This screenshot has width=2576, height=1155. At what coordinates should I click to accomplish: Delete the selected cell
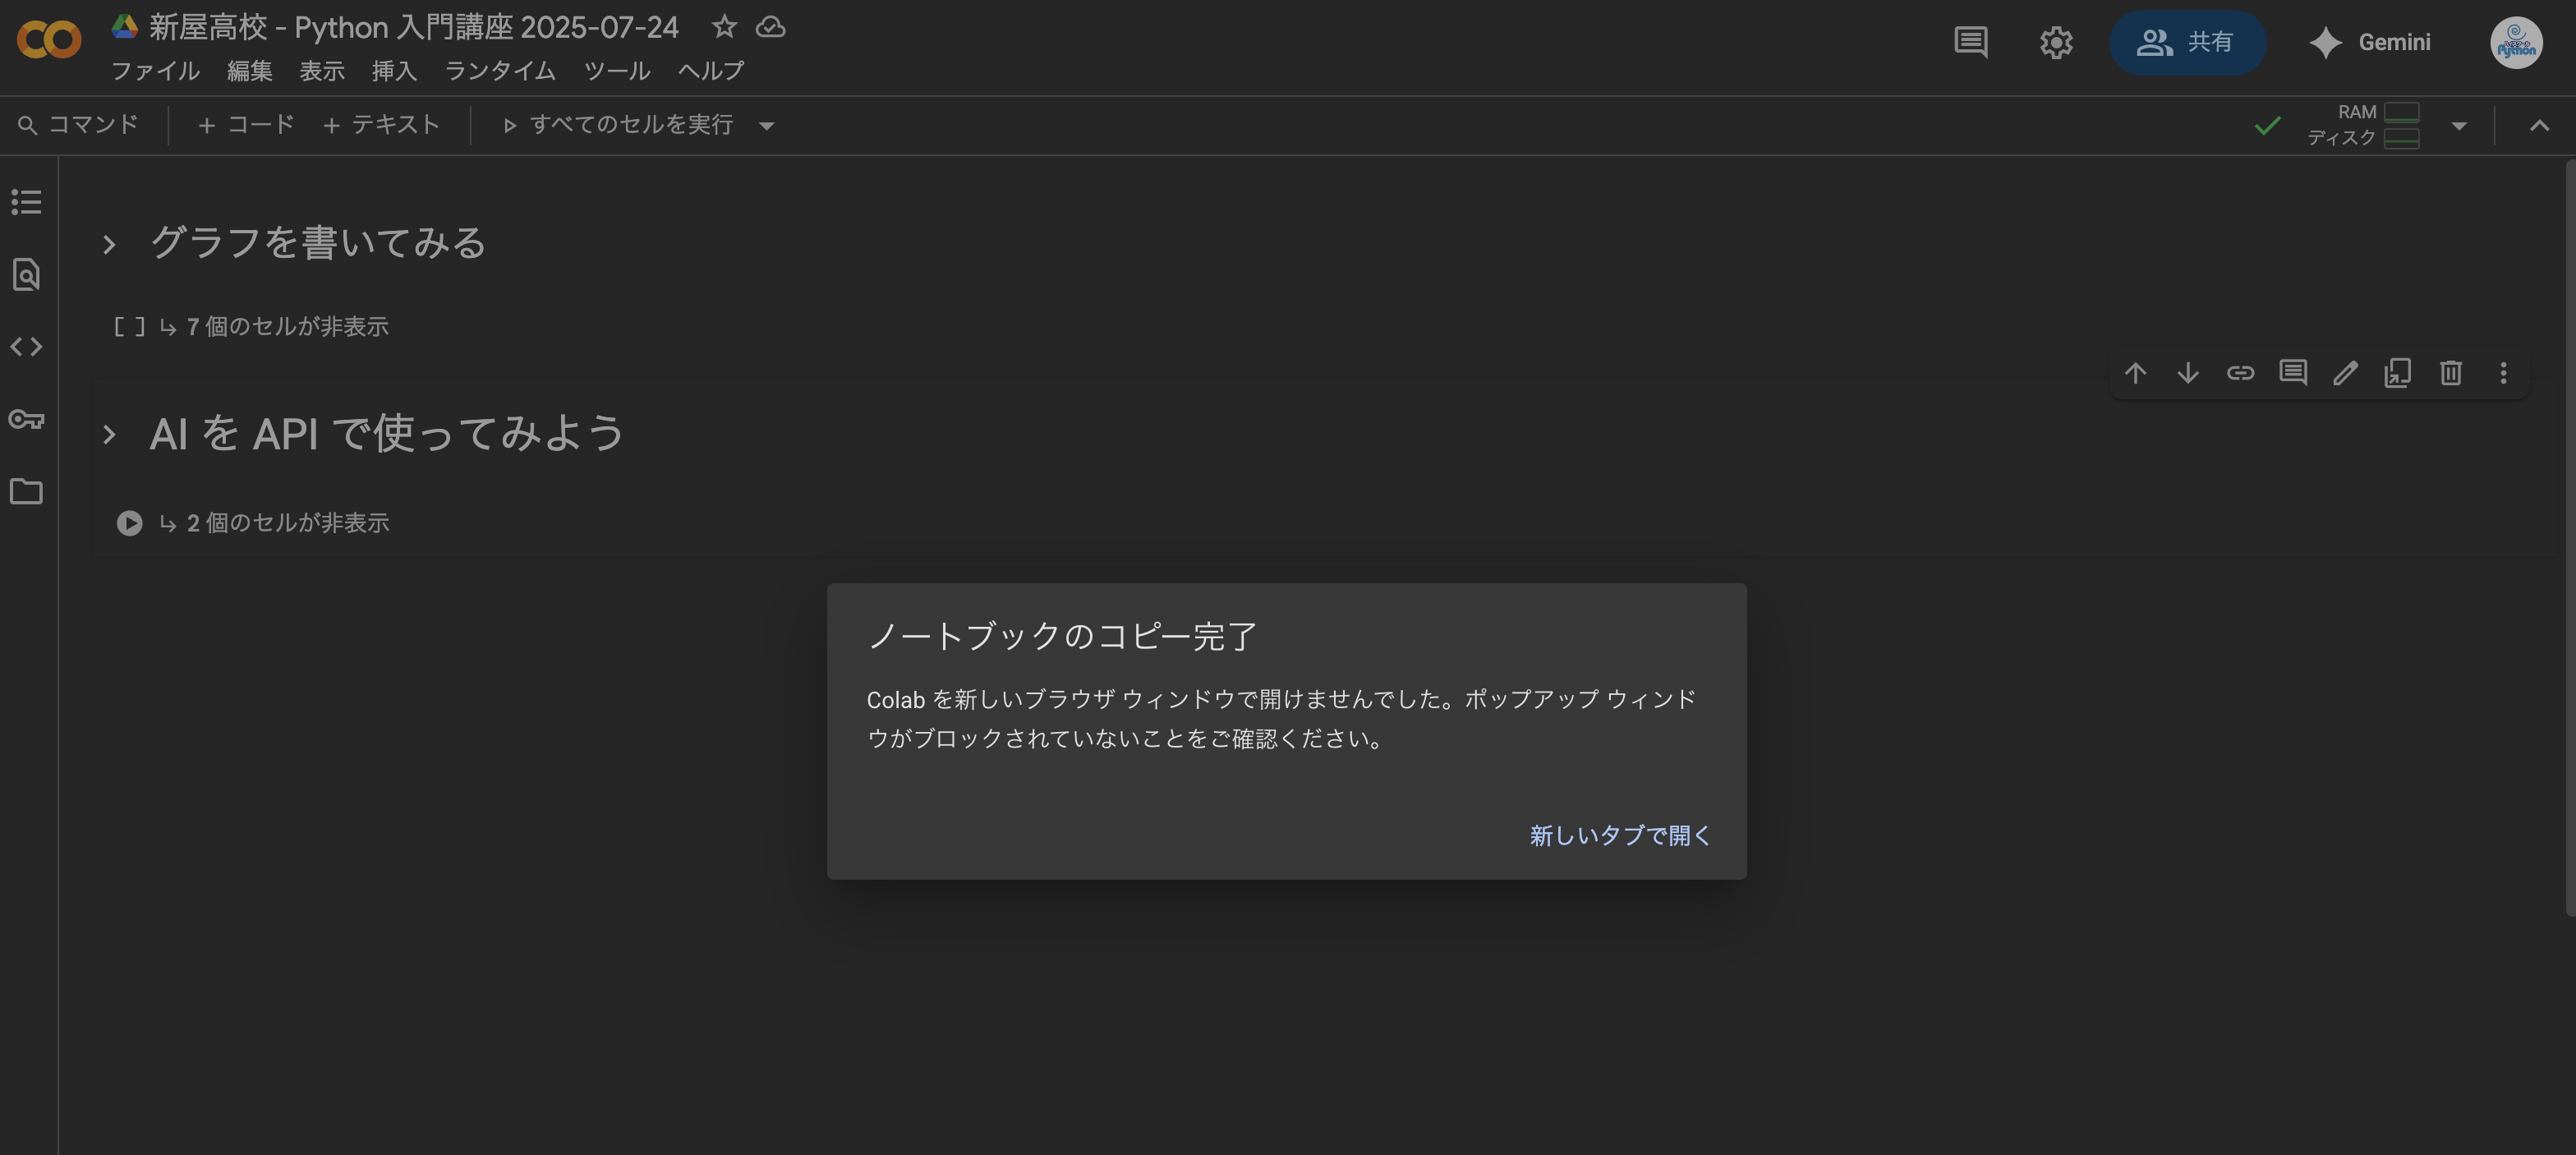2450,373
